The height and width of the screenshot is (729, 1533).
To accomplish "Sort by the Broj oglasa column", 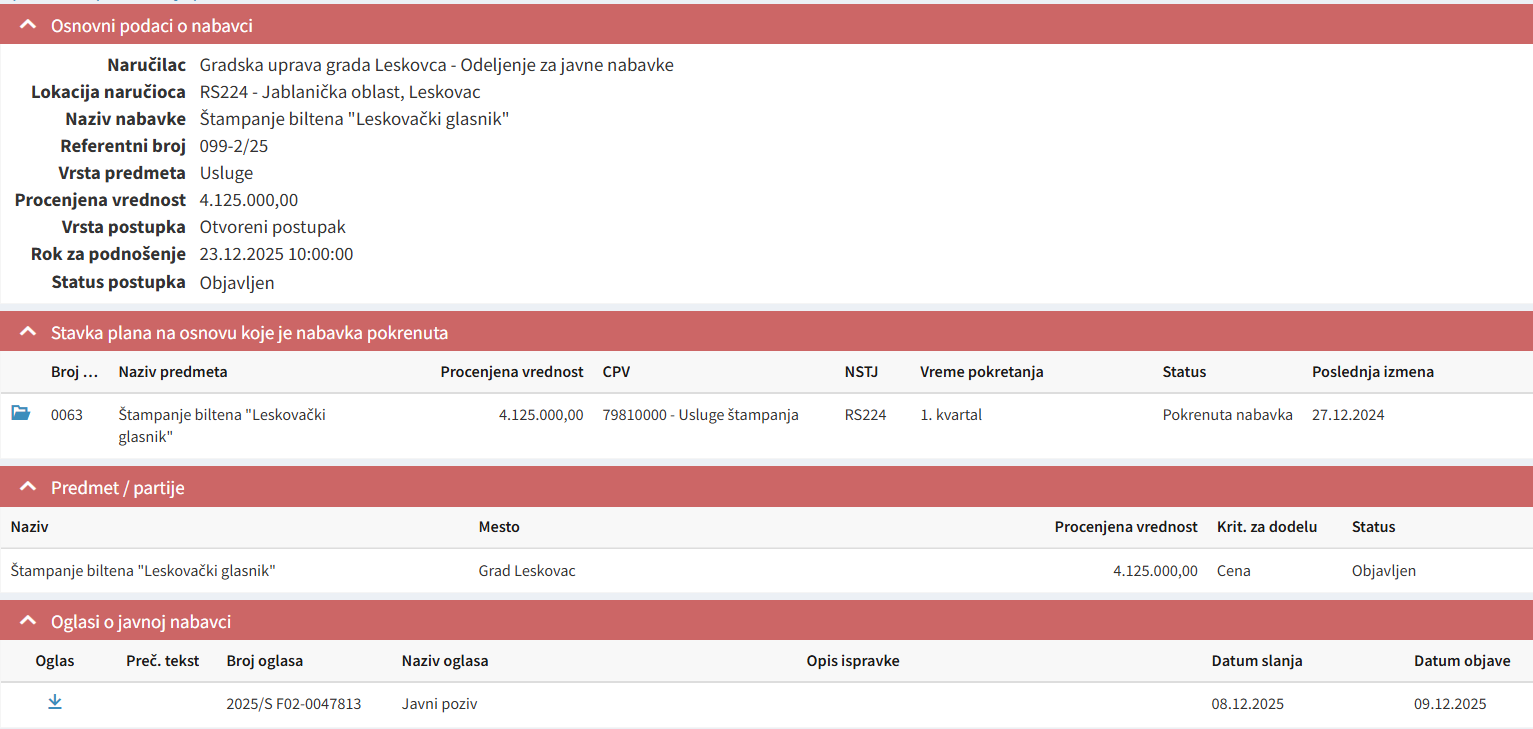I will [264, 661].
